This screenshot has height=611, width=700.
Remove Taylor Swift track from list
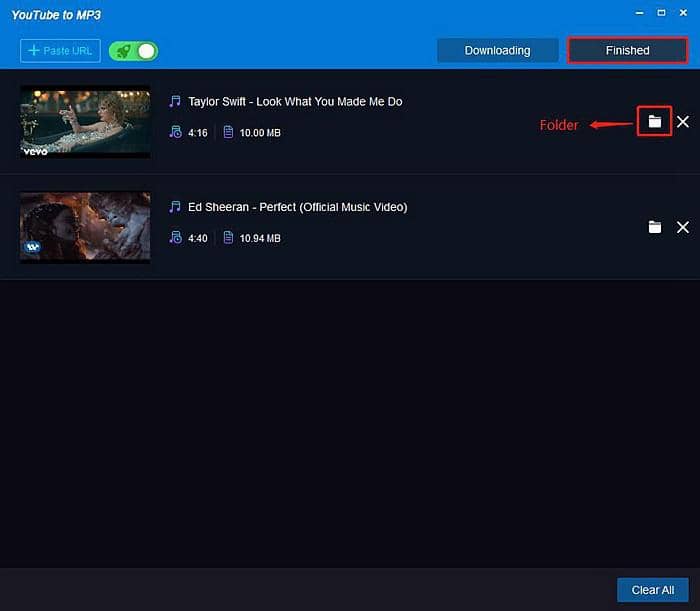coord(683,122)
